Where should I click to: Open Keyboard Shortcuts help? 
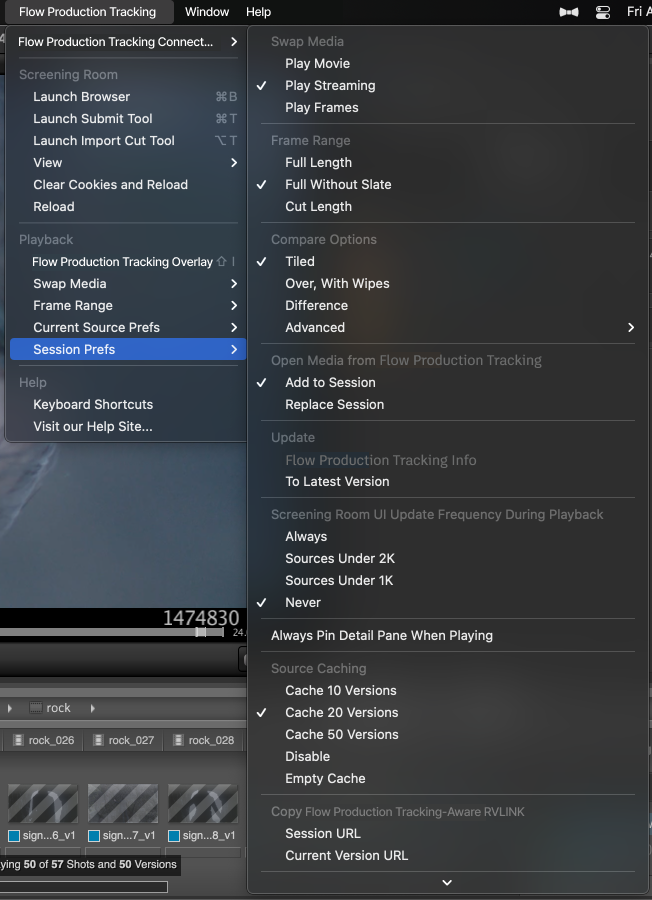[127, 404]
